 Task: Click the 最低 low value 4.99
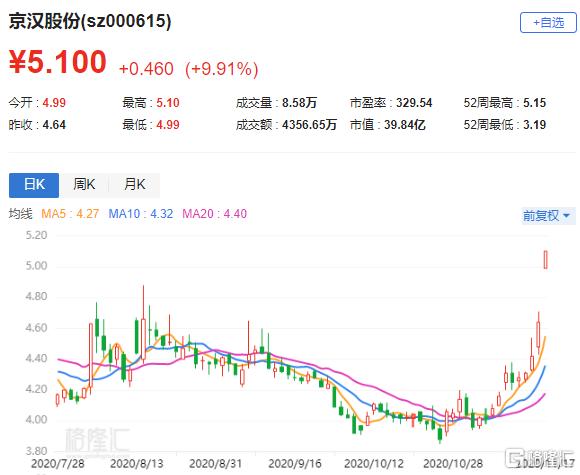(168, 125)
